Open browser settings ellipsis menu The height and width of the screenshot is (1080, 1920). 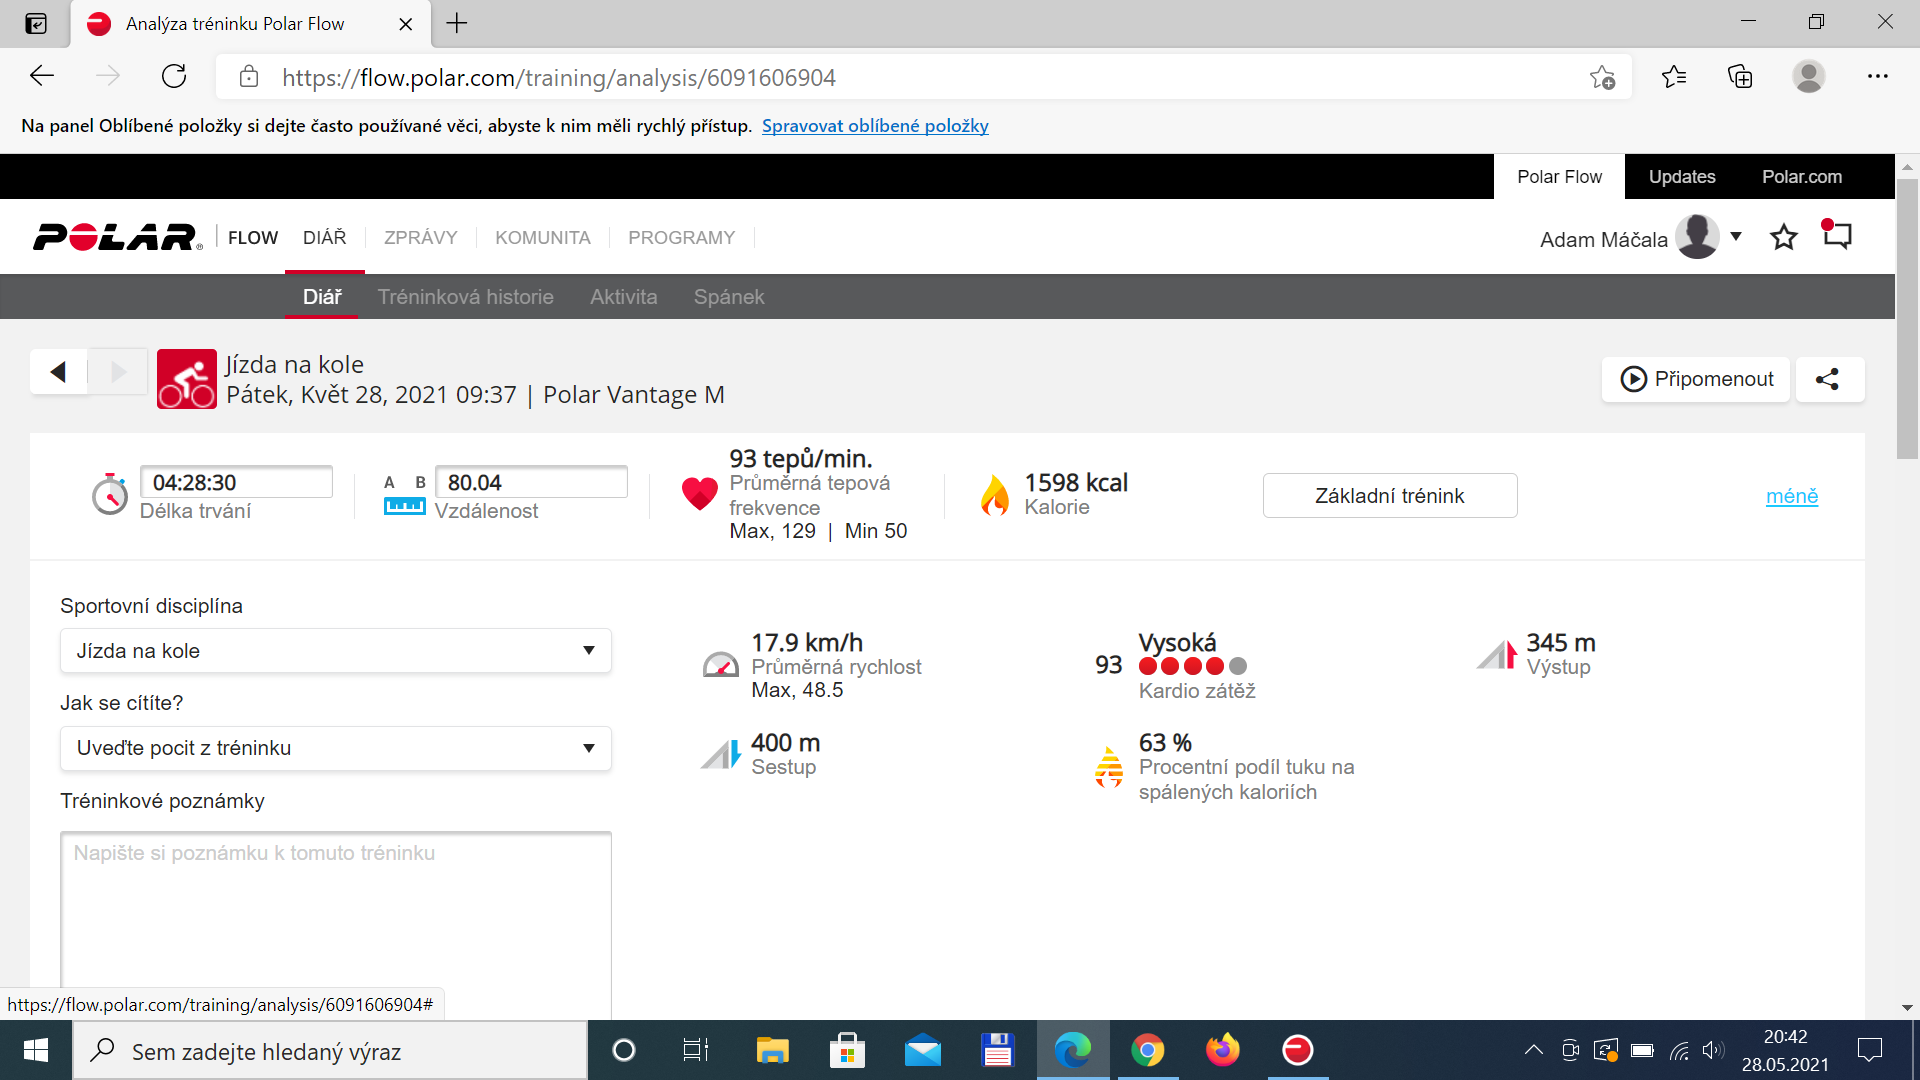coord(1878,77)
